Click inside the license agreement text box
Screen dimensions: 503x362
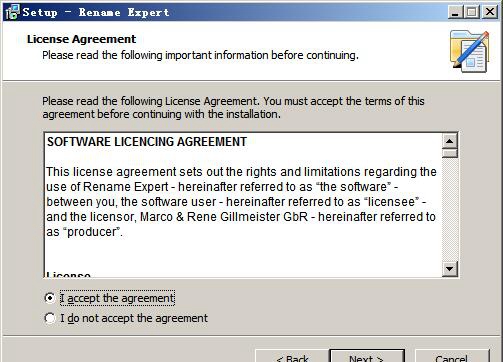pos(243,205)
